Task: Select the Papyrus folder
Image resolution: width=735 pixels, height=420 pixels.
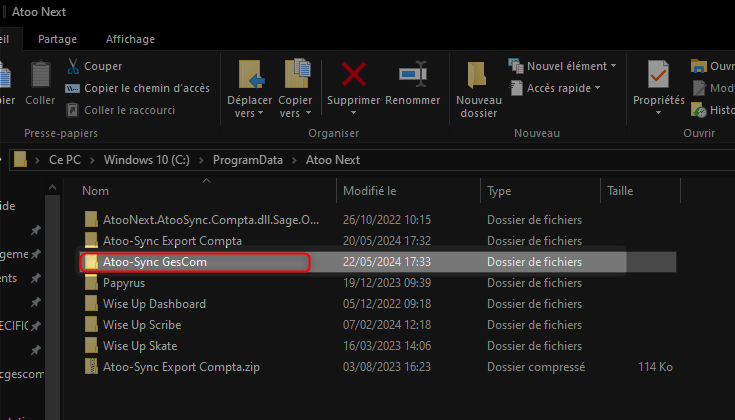Action: coord(124,283)
